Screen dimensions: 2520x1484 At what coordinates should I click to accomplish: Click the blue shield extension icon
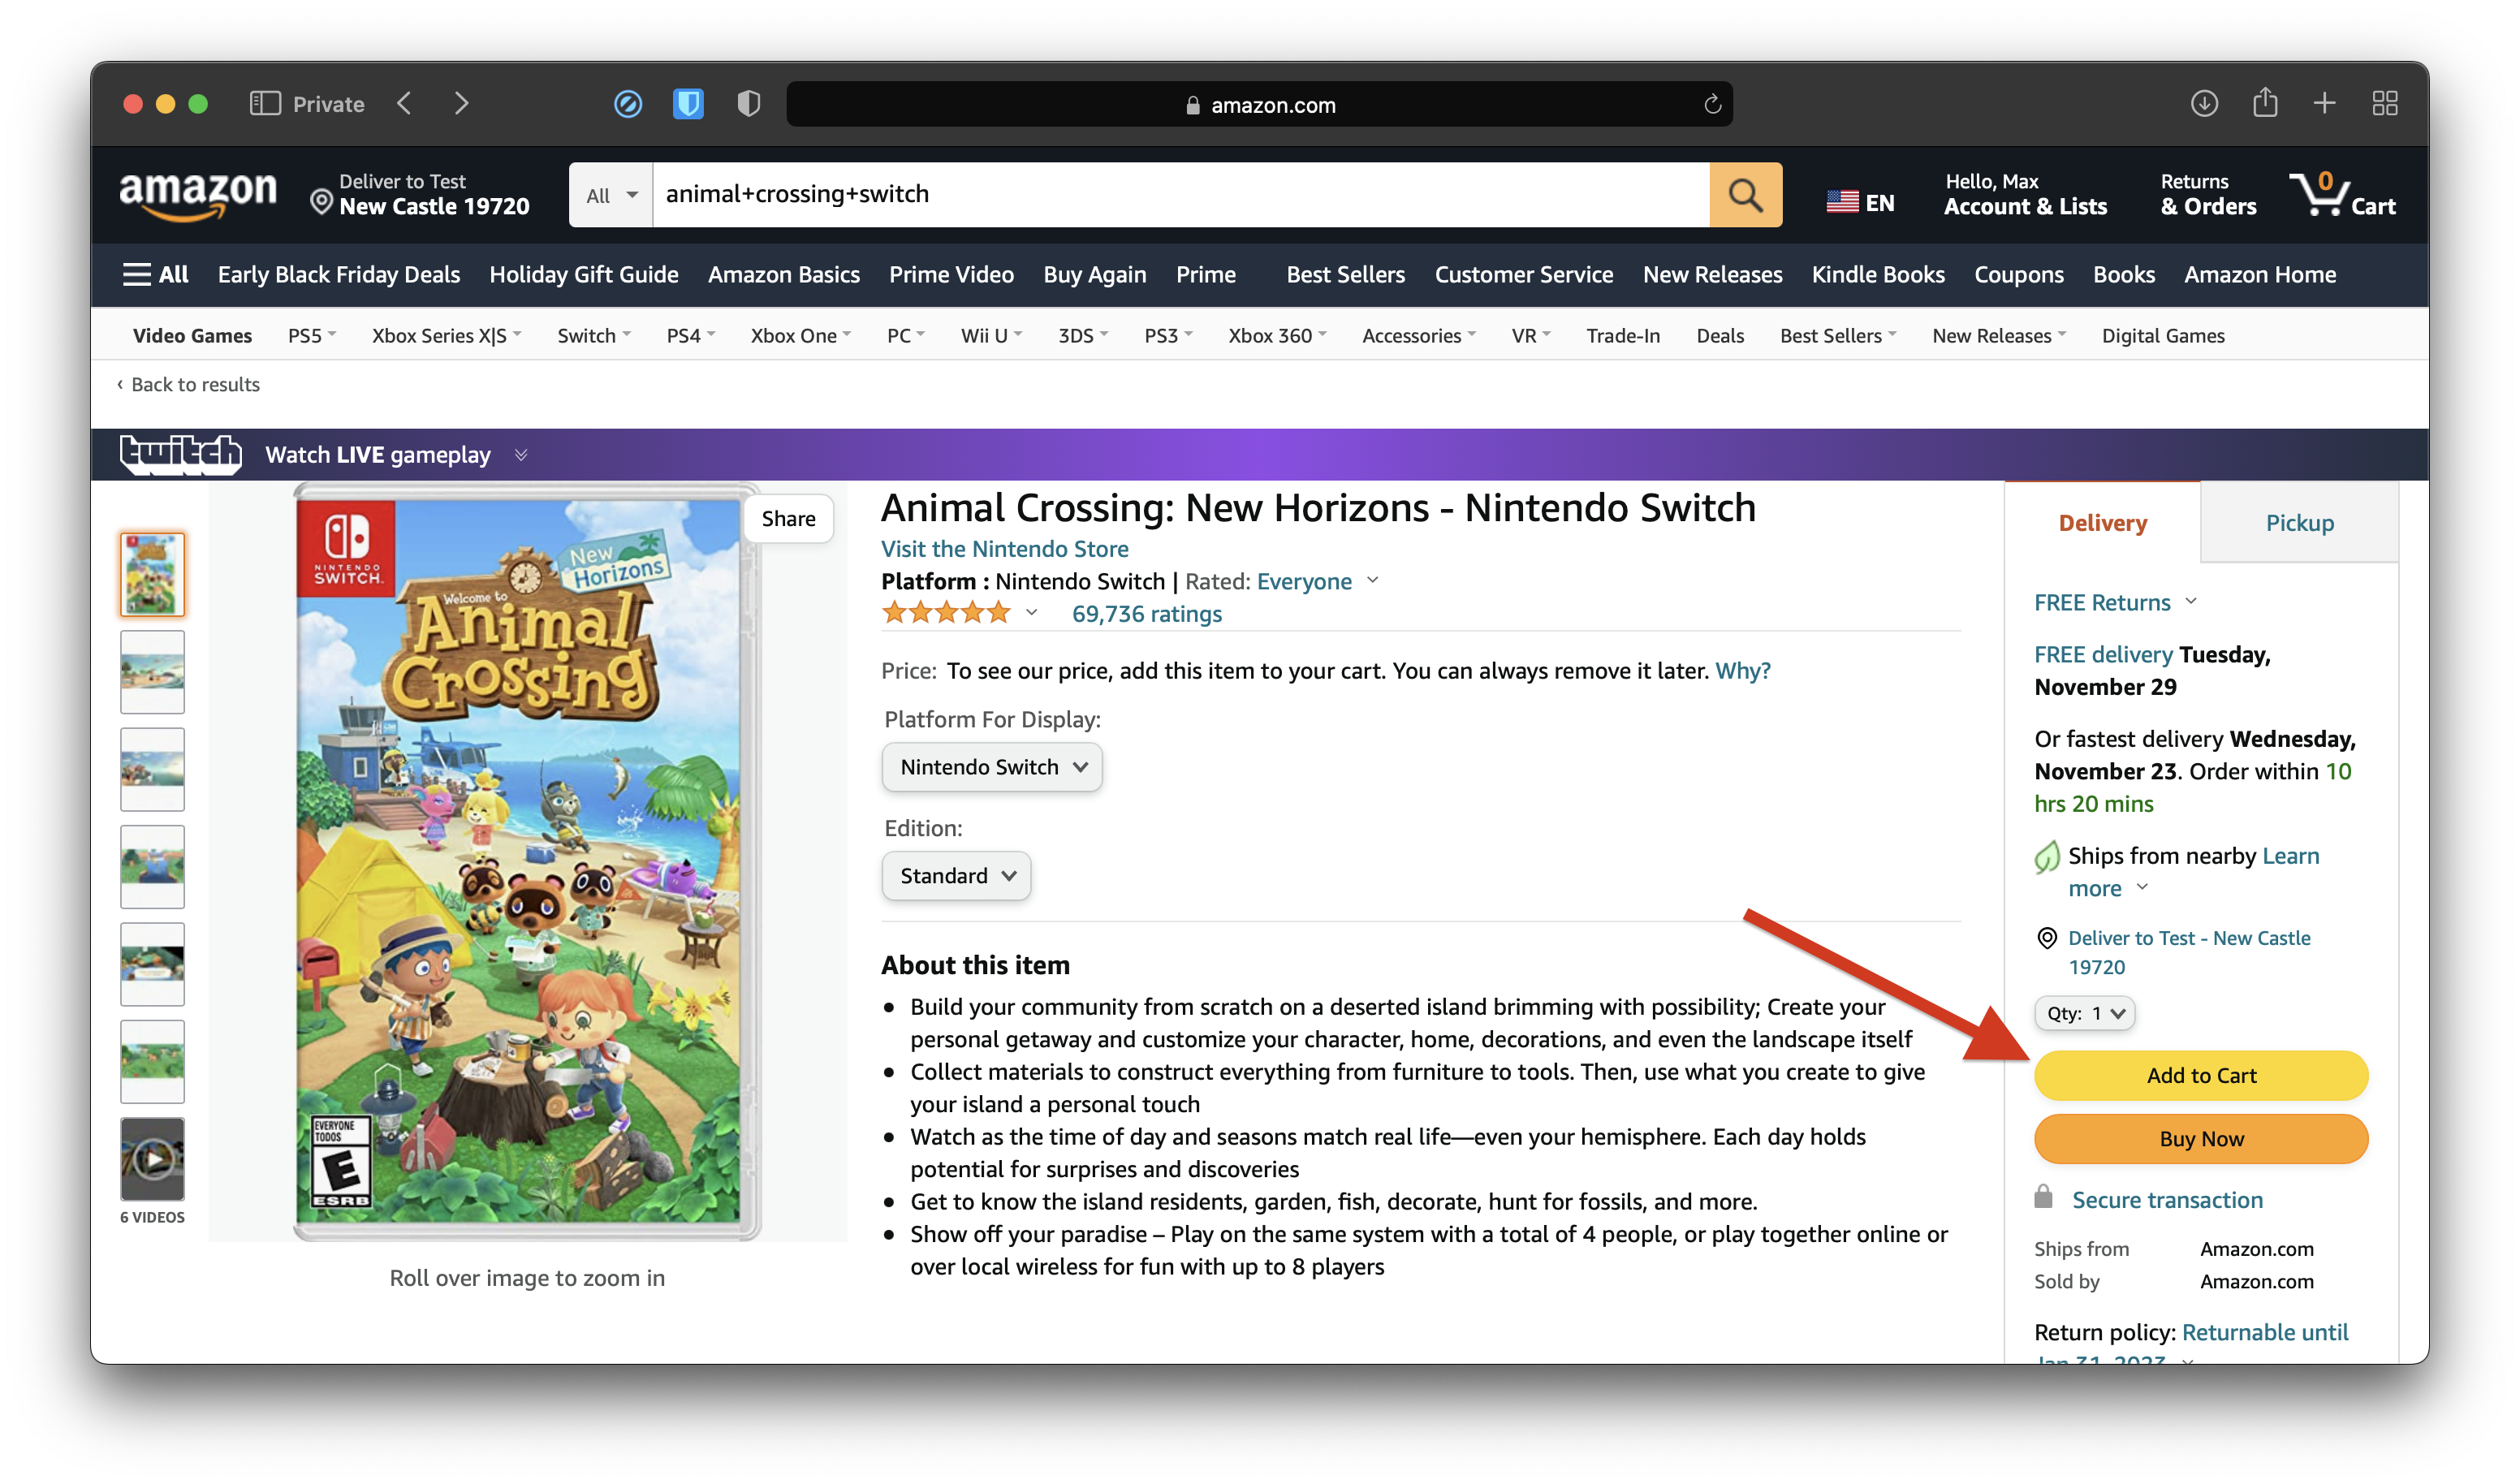pos(688,103)
